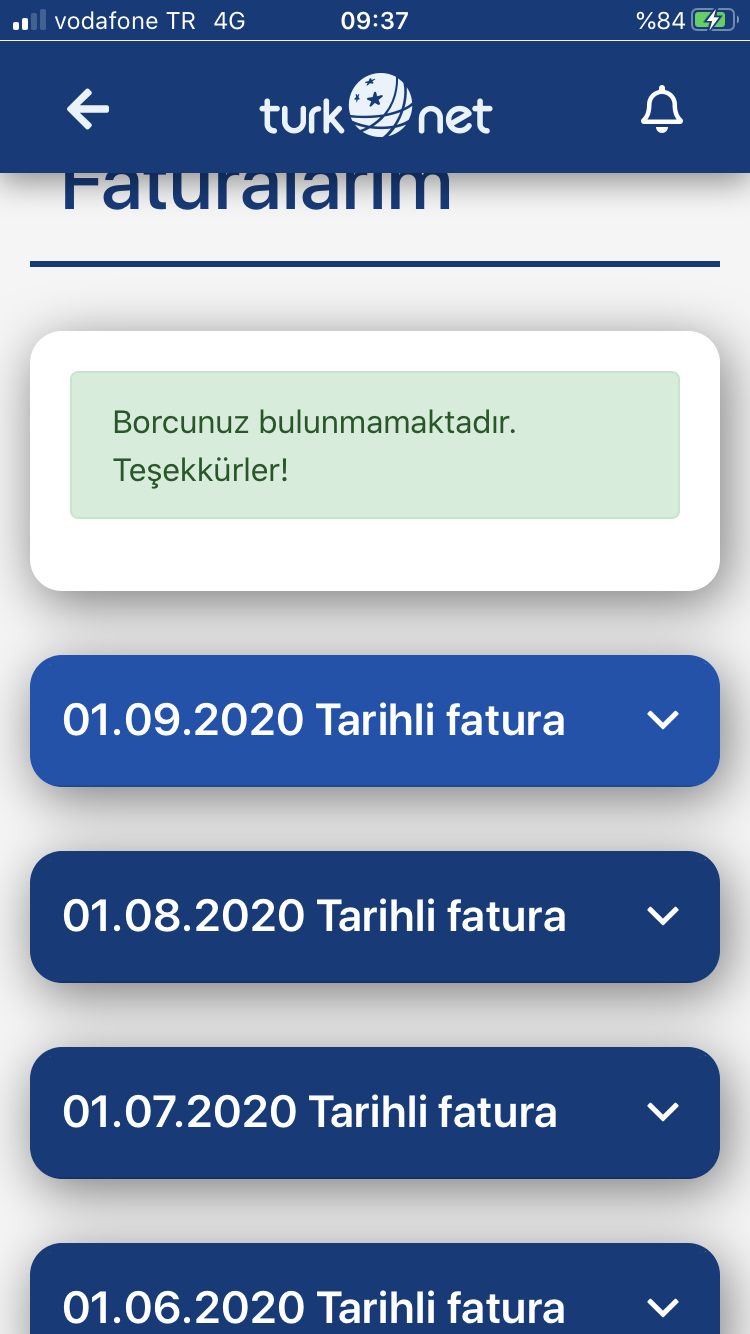750x1334 pixels.
Task: Tap the cellular signal strength bars
Action: 29,20
